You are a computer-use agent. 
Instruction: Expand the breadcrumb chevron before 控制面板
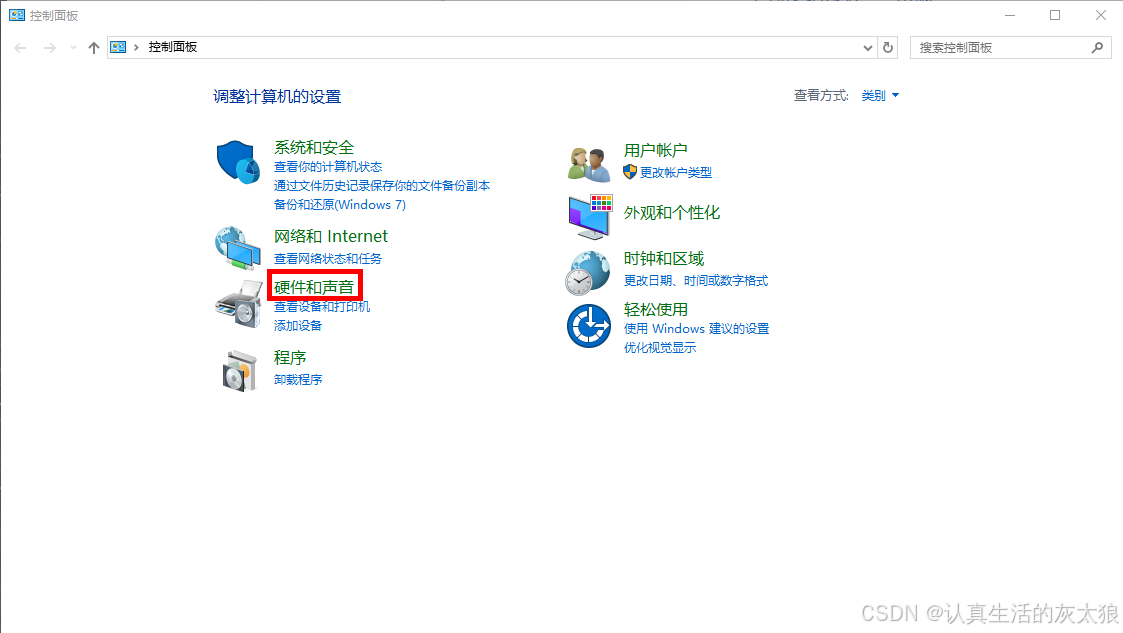[136, 47]
